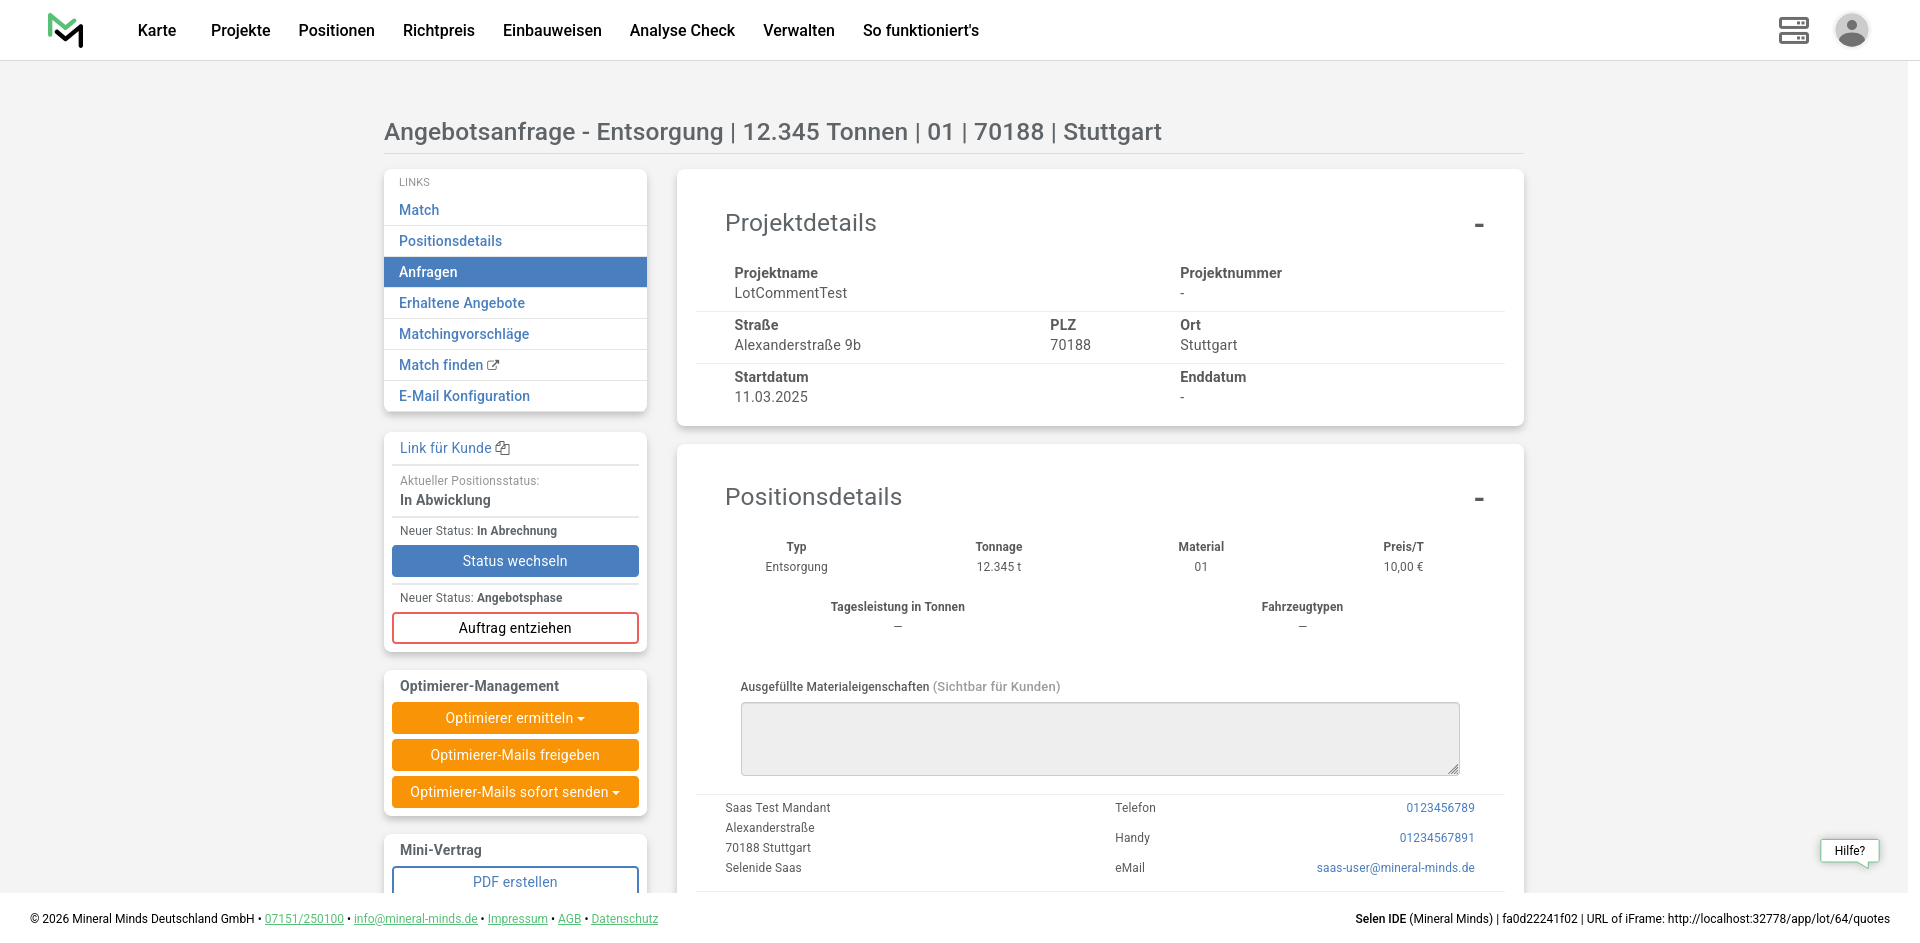Click the saas-user@mineral-minds.de email link

click(1395, 868)
